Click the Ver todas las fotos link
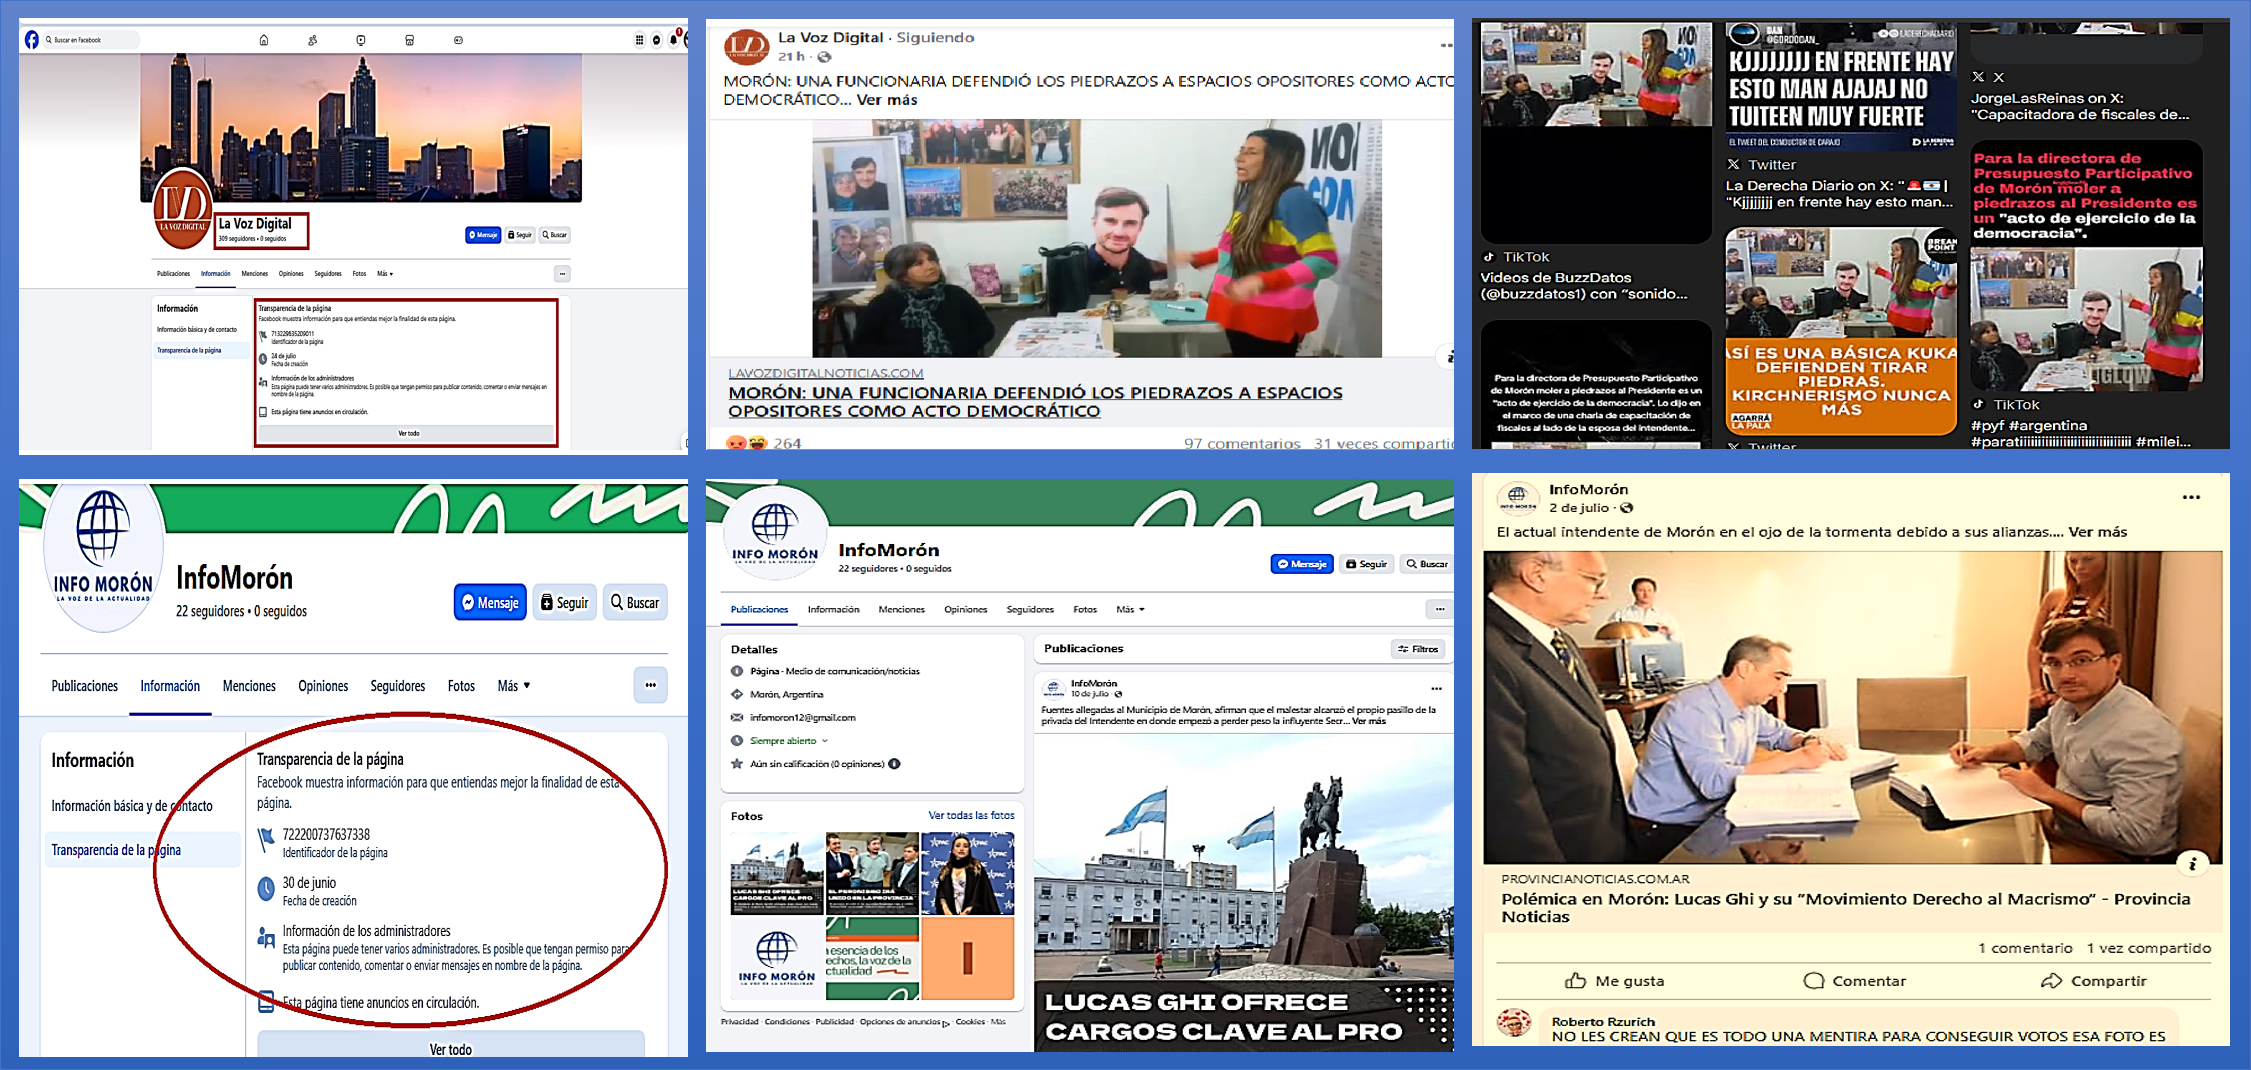The width and height of the screenshot is (2251, 1070). 970,815
